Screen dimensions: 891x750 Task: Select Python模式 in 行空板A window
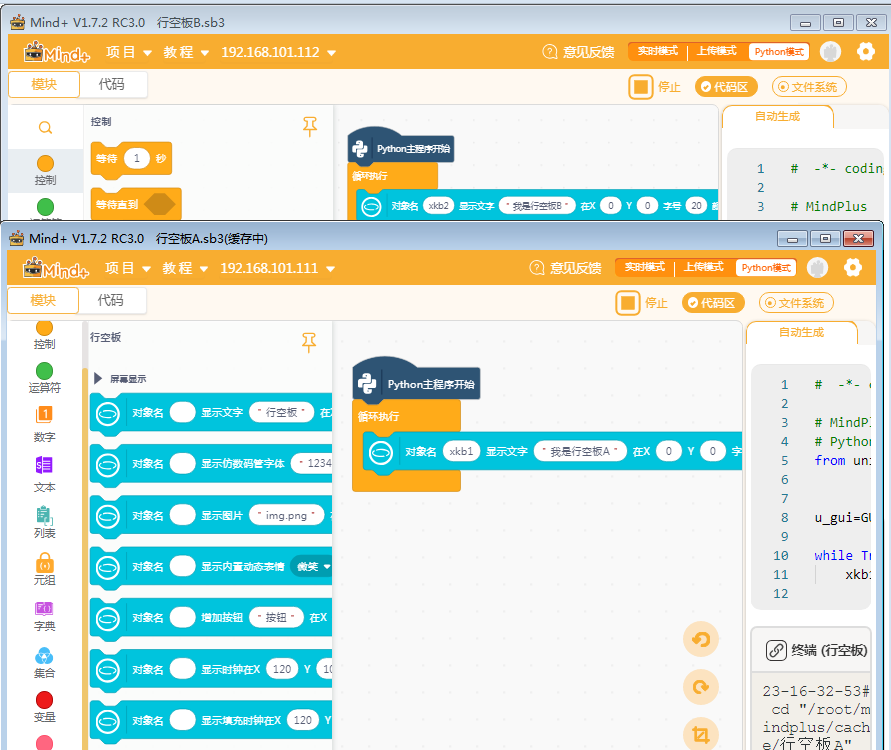pyautogui.click(x=766, y=268)
